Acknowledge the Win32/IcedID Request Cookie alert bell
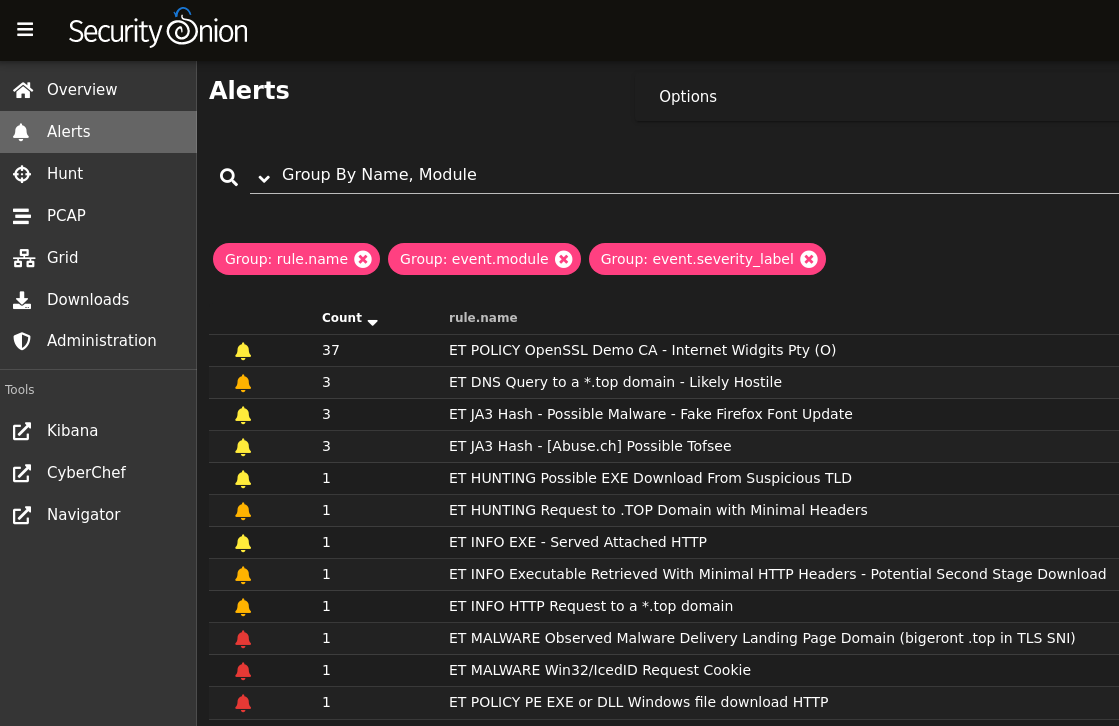This screenshot has width=1119, height=726. pos(243,670)
